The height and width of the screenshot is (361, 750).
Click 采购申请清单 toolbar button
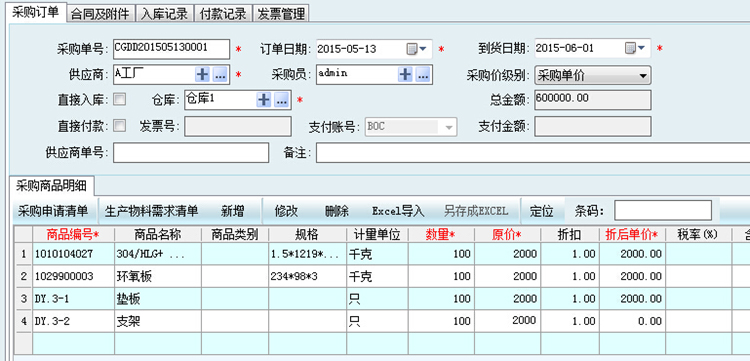point(53,211)
